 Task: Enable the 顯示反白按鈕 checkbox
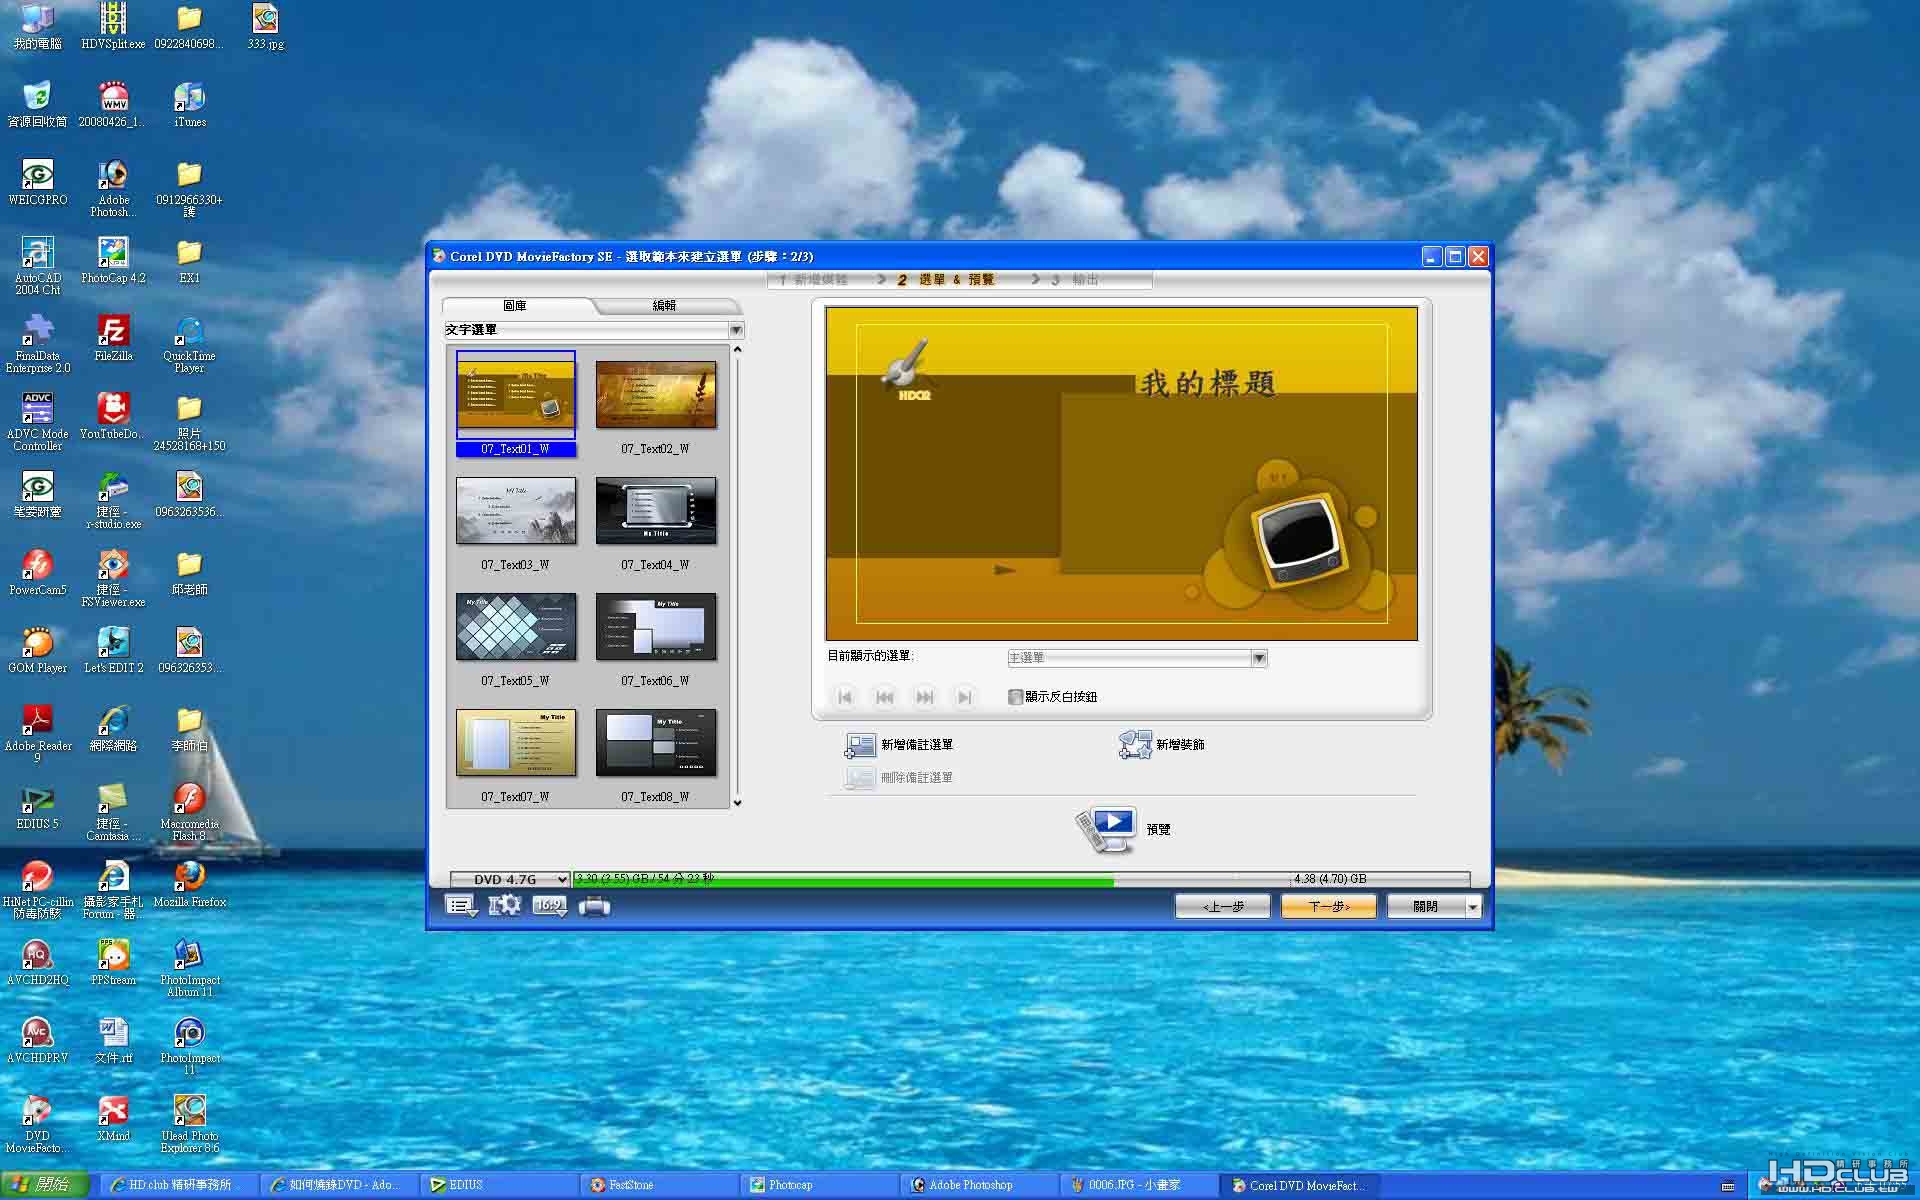click(1015, 697)
